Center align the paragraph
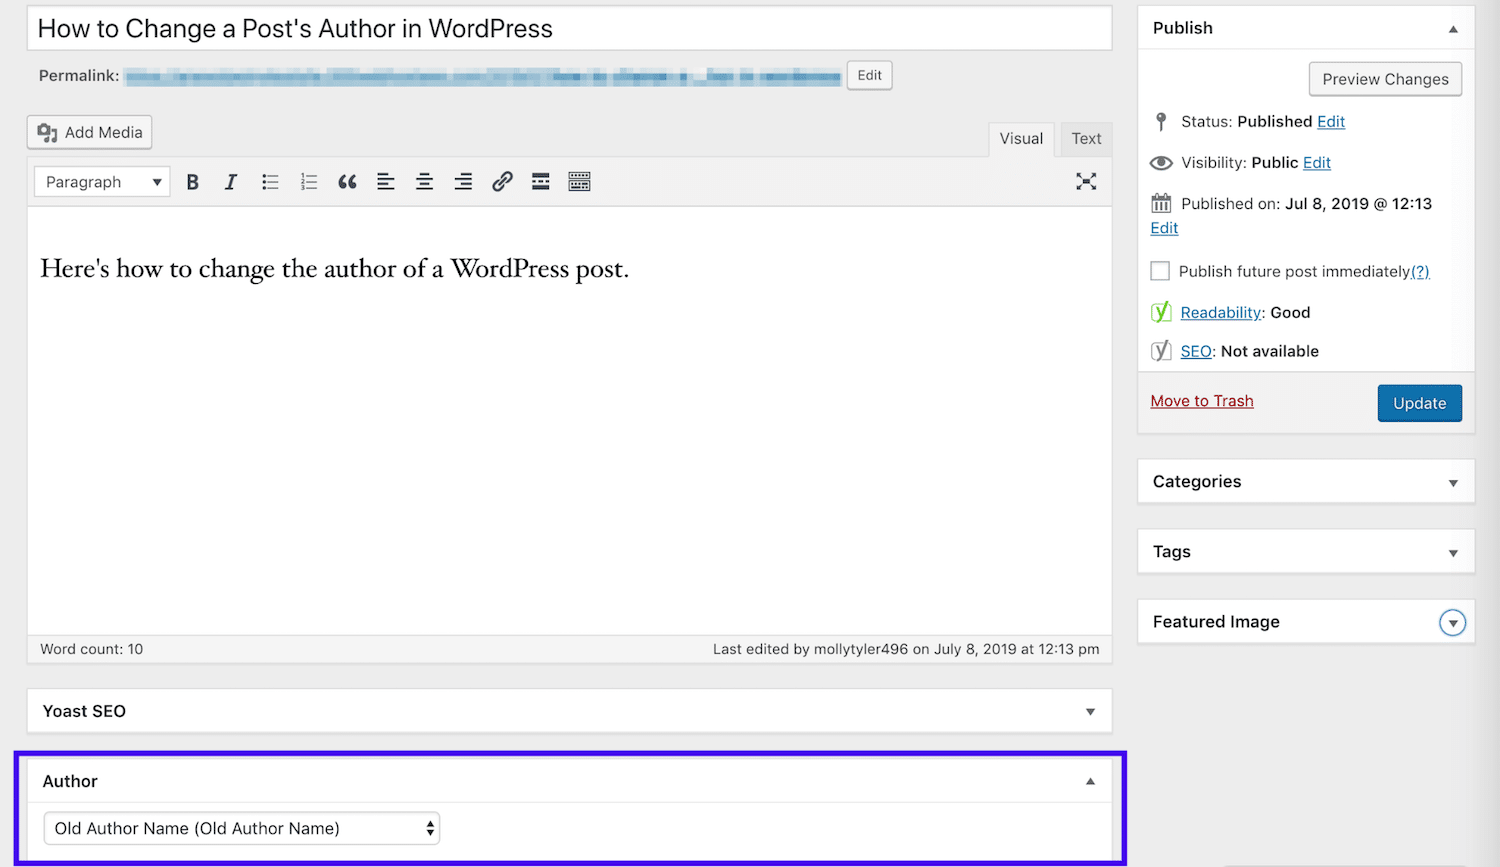 424,181
